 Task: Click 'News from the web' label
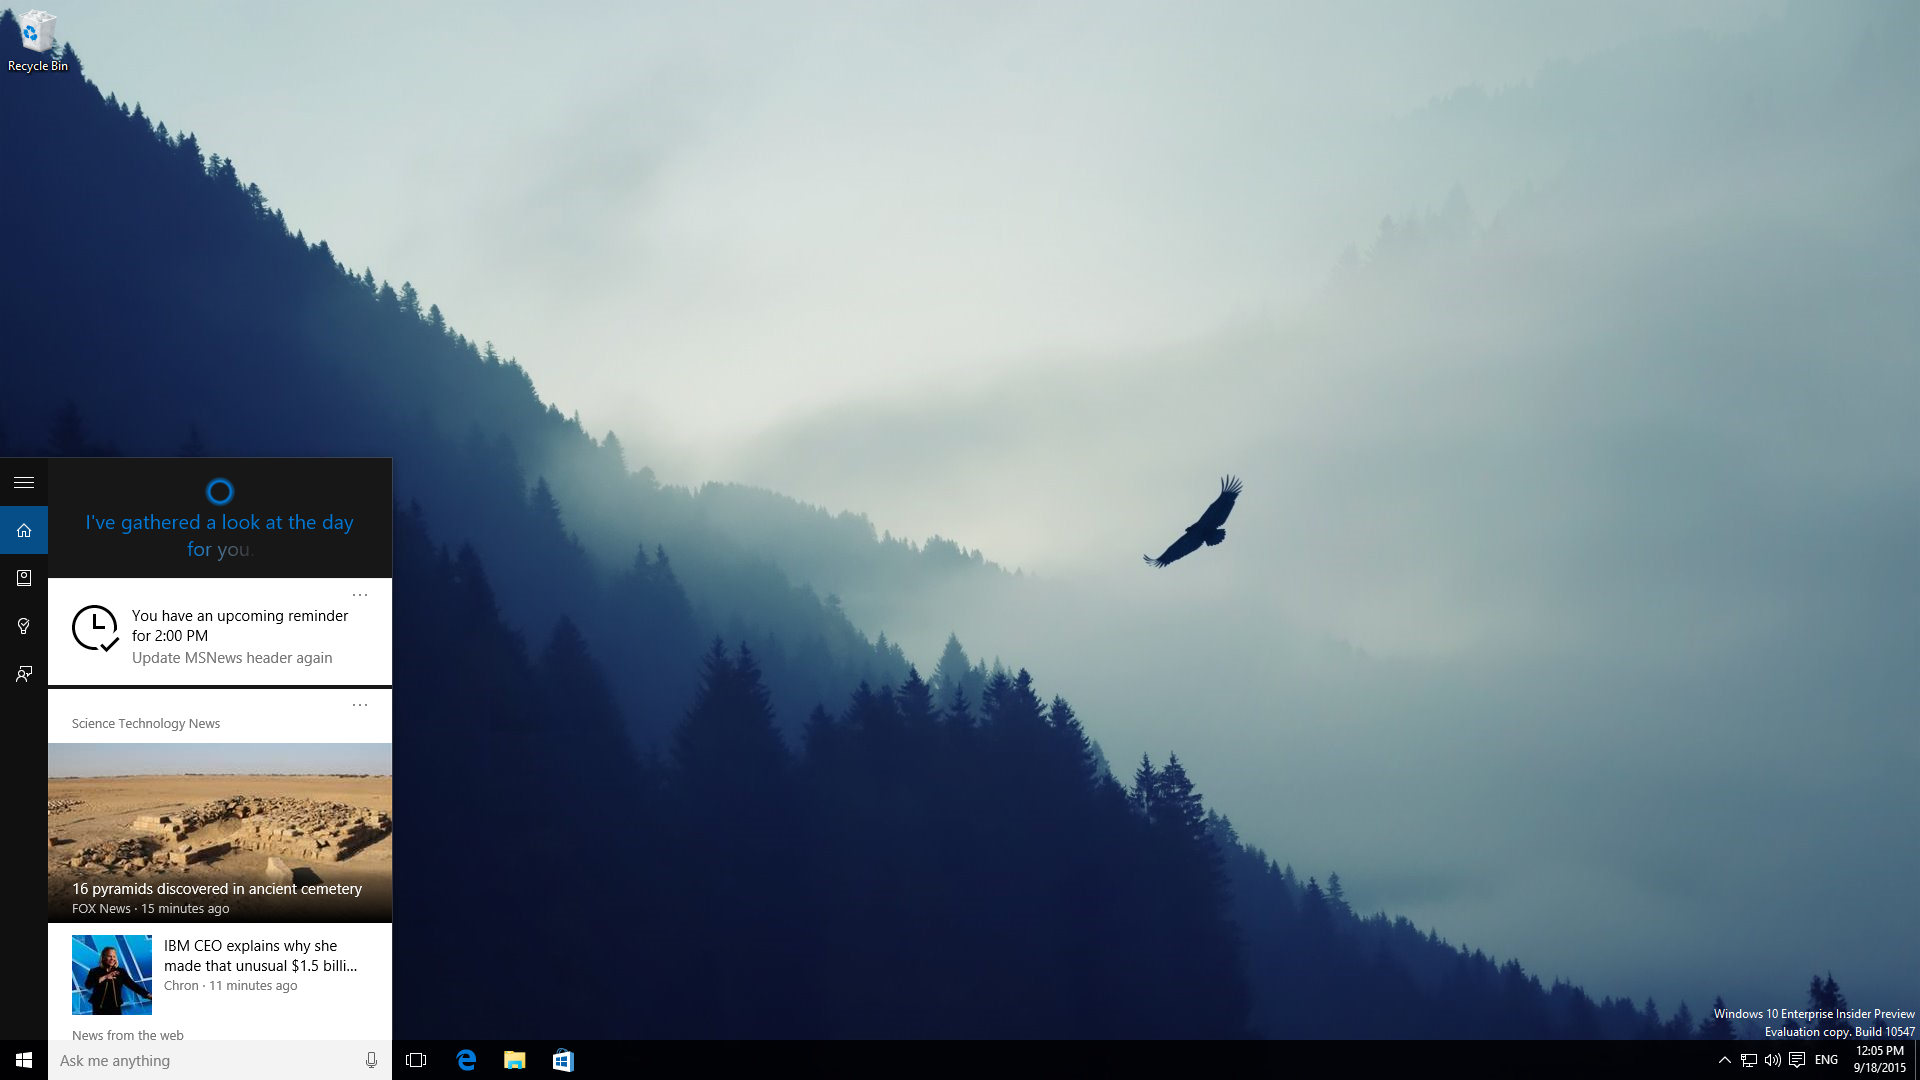(x=128, y=1035)
